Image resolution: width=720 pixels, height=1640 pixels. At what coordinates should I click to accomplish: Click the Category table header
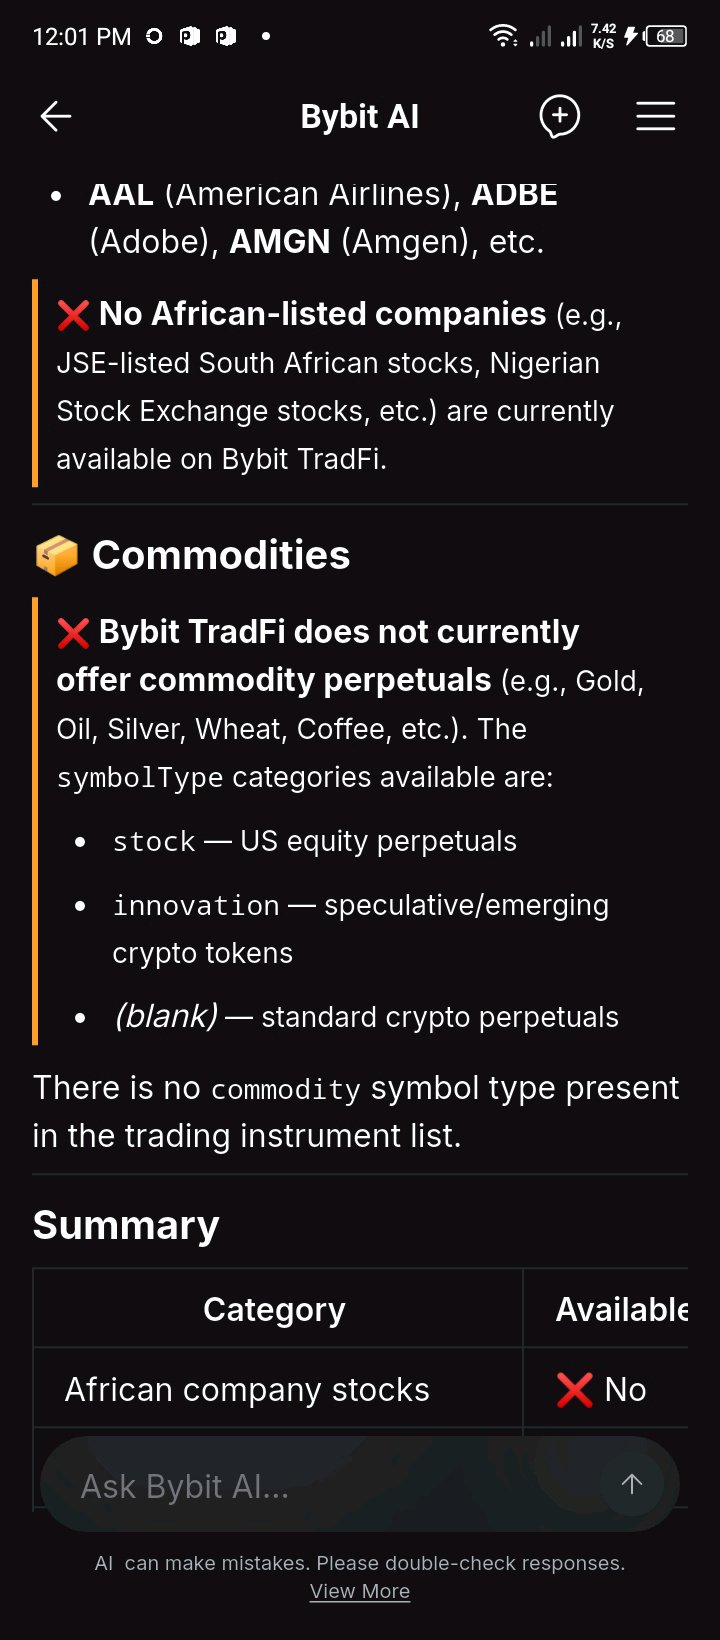point(275,1309)
